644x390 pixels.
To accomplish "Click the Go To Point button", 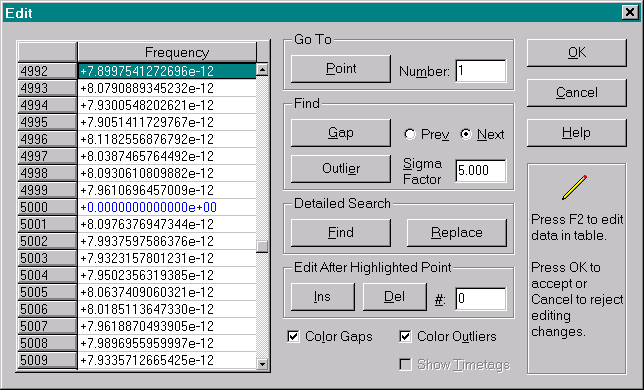I will 341,69.
